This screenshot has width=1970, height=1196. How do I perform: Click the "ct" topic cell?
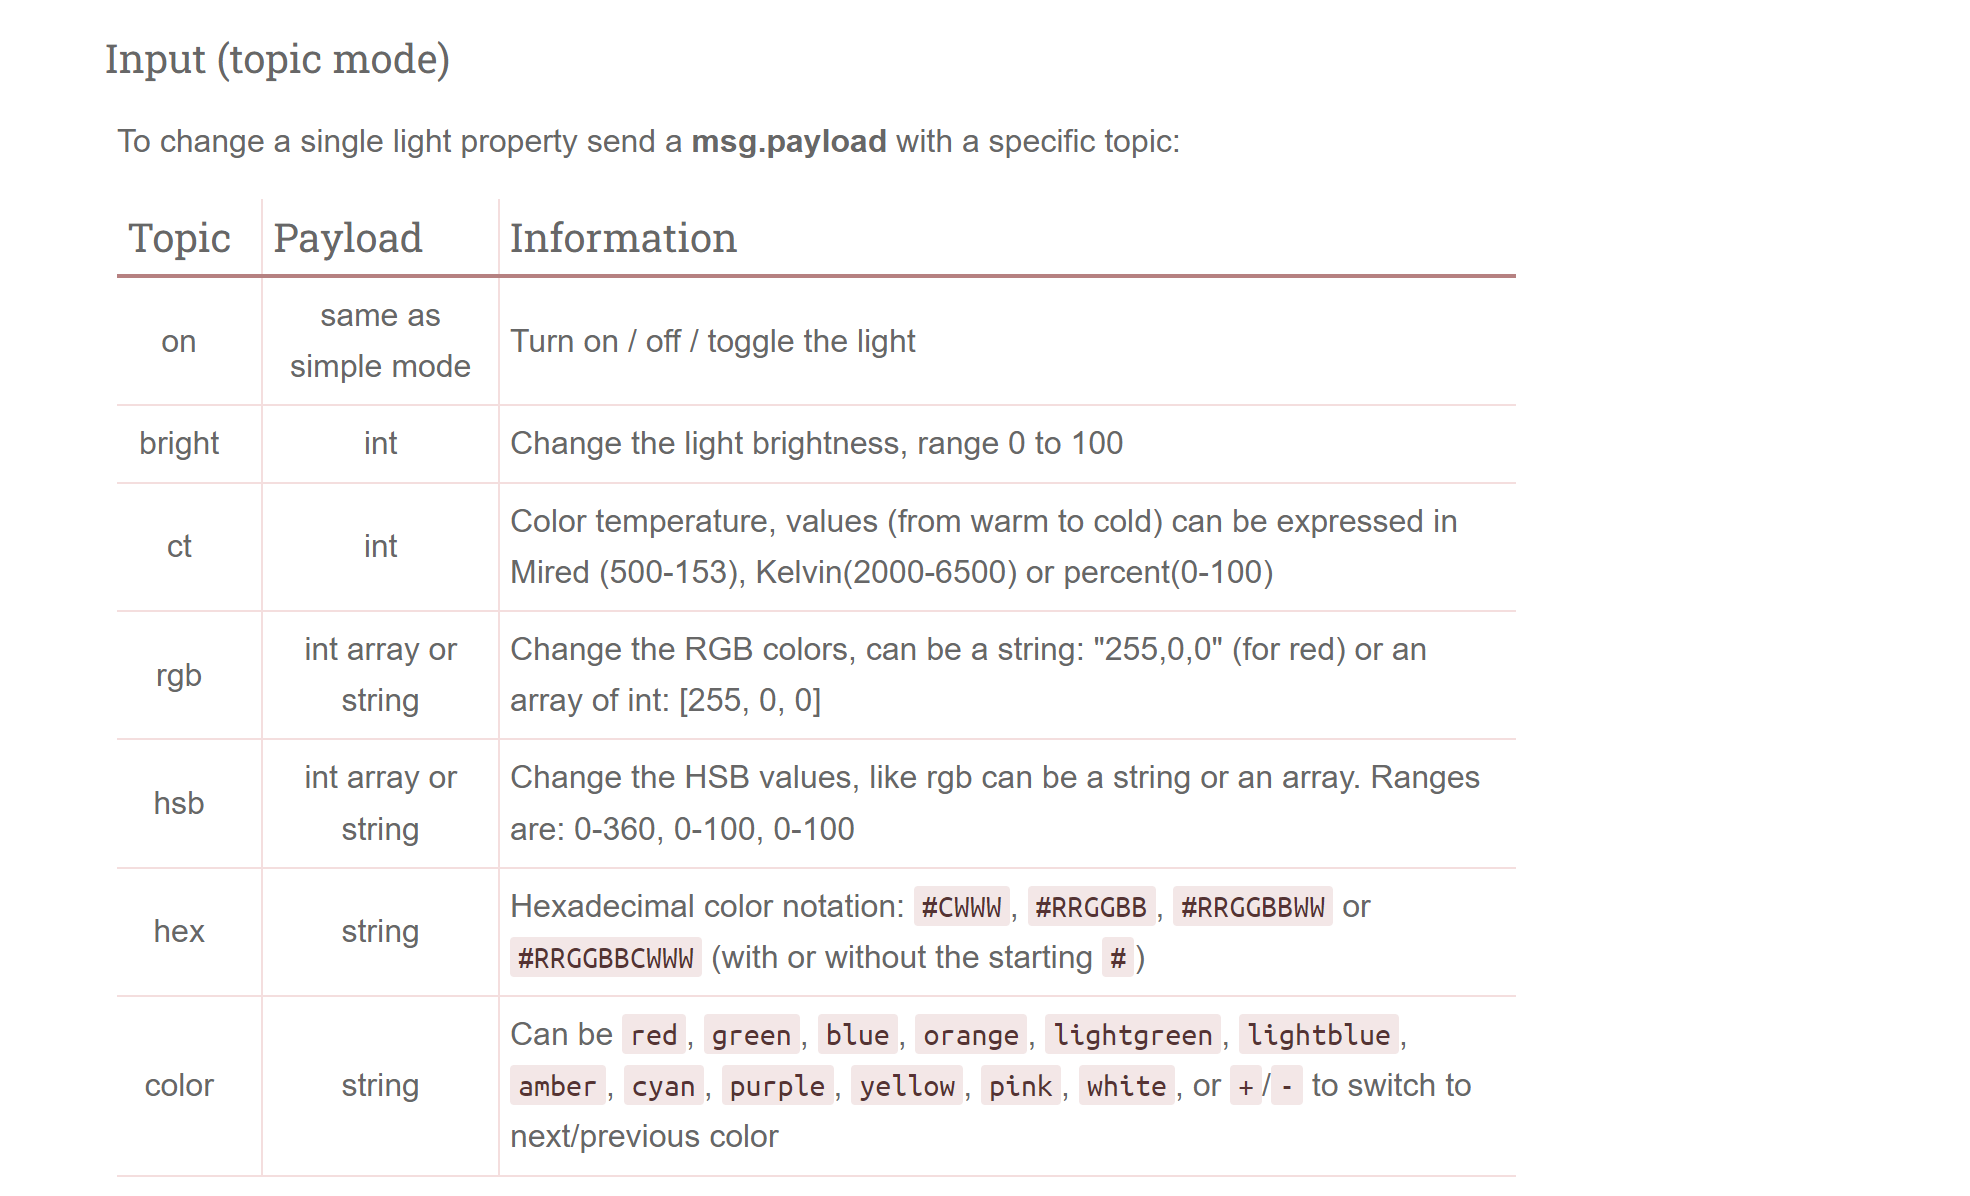(179, 547)
